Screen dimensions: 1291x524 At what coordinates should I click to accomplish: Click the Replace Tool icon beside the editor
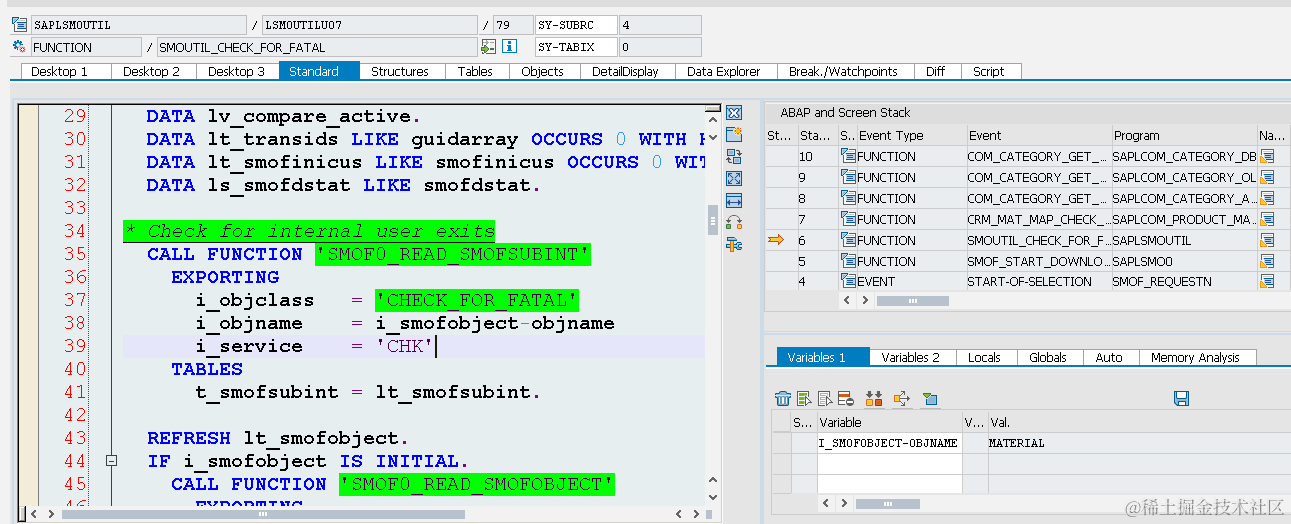[733, 156]
